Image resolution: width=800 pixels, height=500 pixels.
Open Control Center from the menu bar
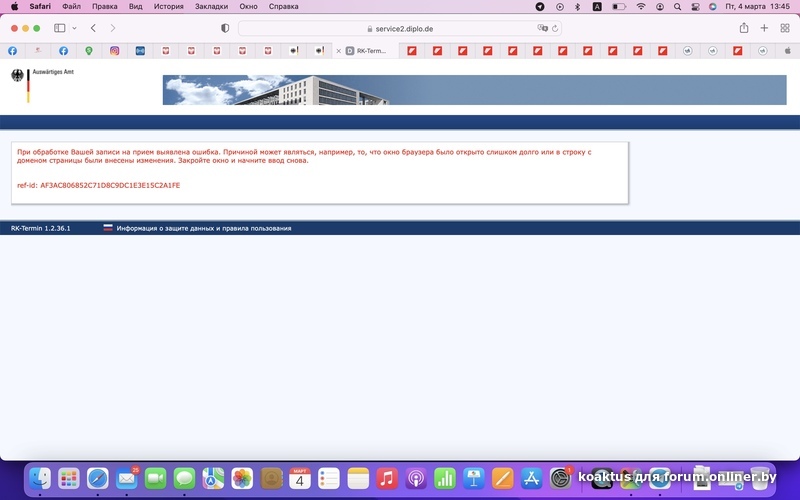coord(683,6)
